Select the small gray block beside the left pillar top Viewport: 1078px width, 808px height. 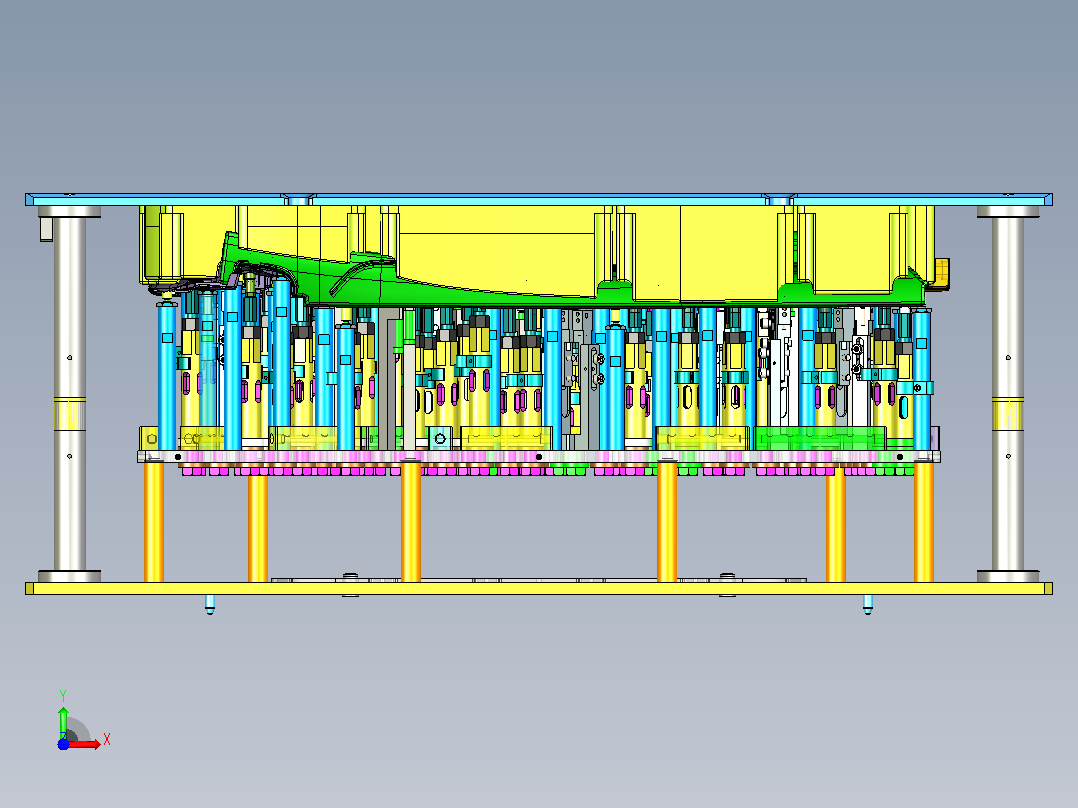coord(46,229)
